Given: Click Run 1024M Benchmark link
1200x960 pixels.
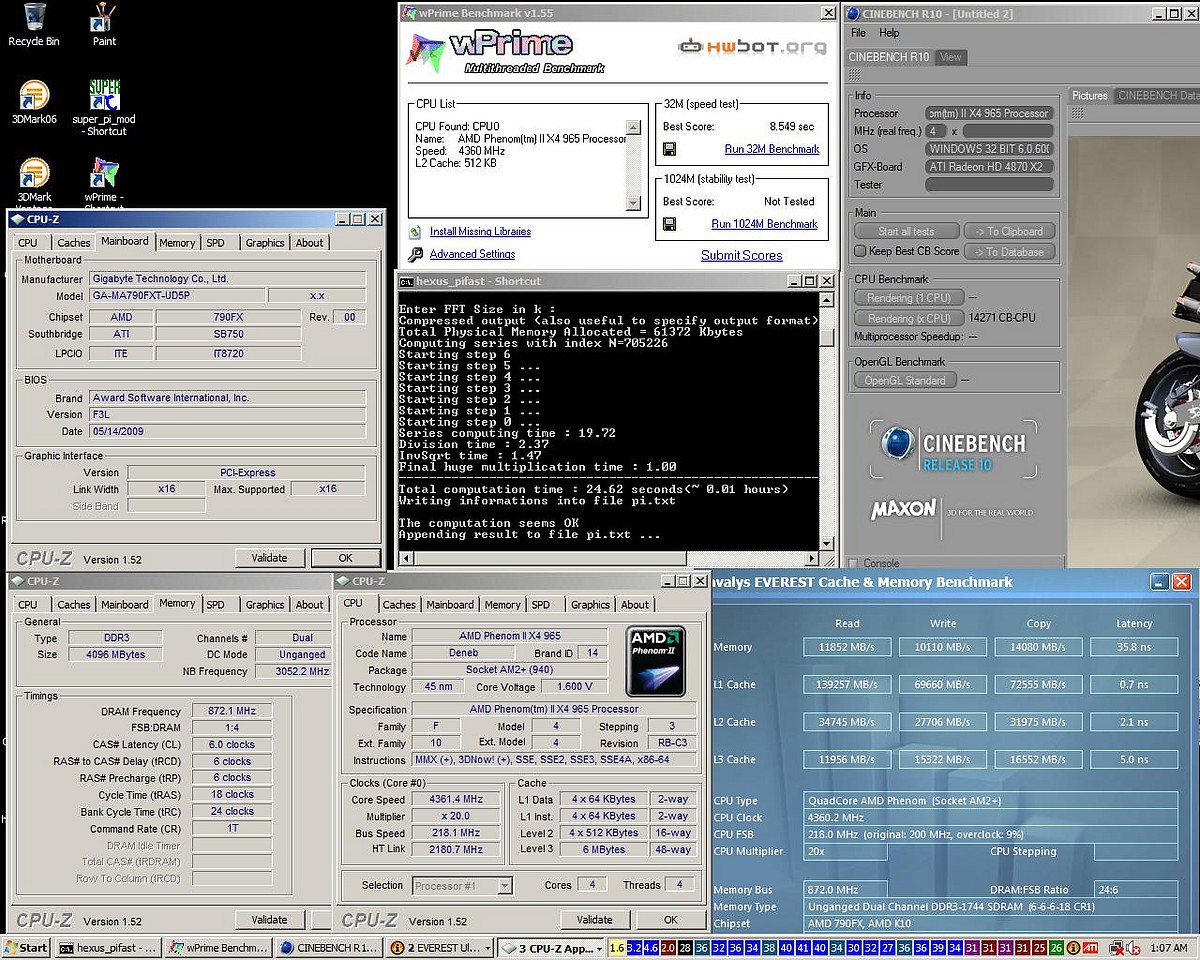Looking at the screenshot, I should [x=764, y=224].
